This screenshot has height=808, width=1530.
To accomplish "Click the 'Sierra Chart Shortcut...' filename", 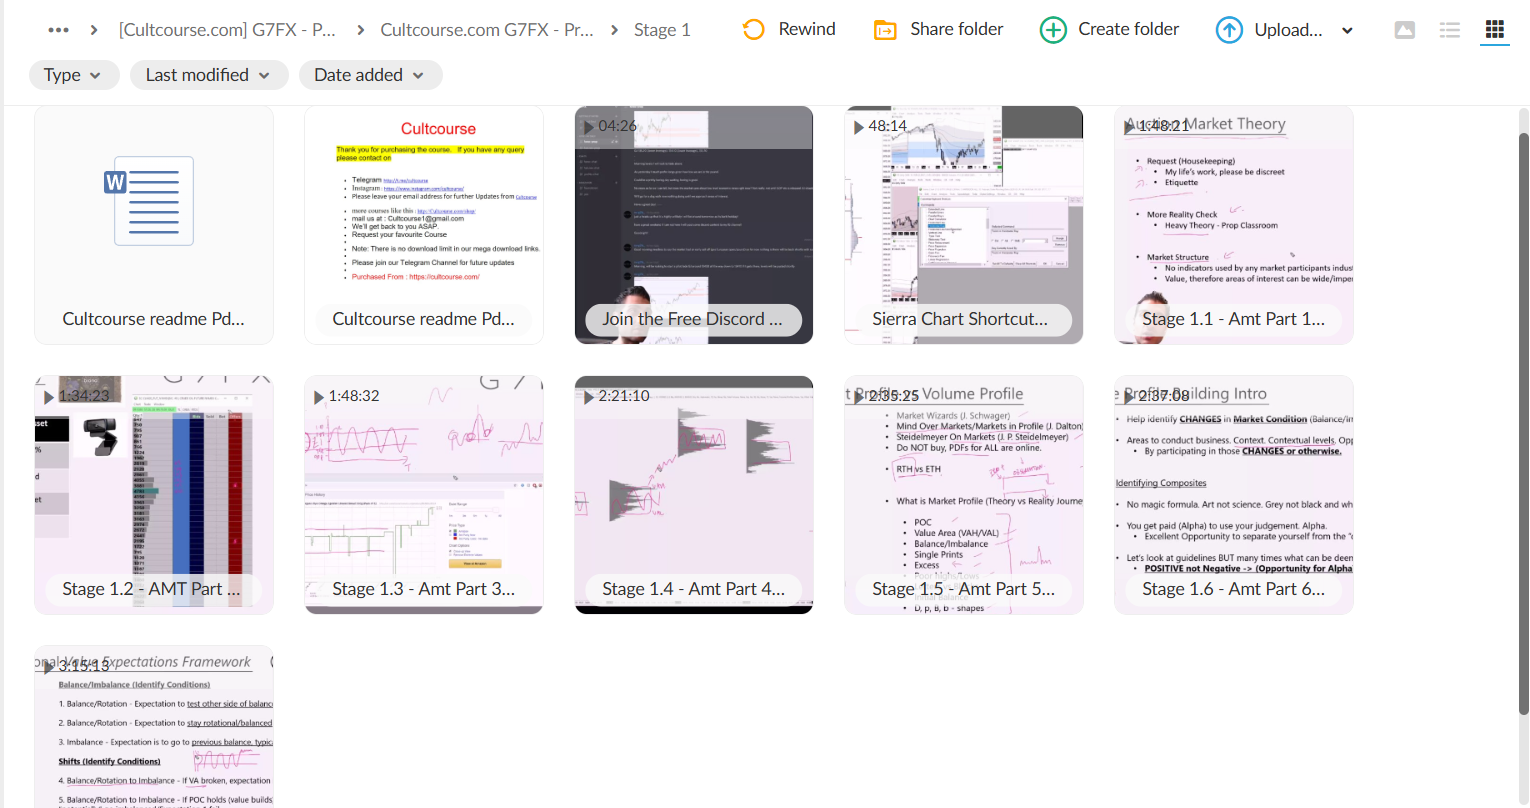I will coord(960,319).
